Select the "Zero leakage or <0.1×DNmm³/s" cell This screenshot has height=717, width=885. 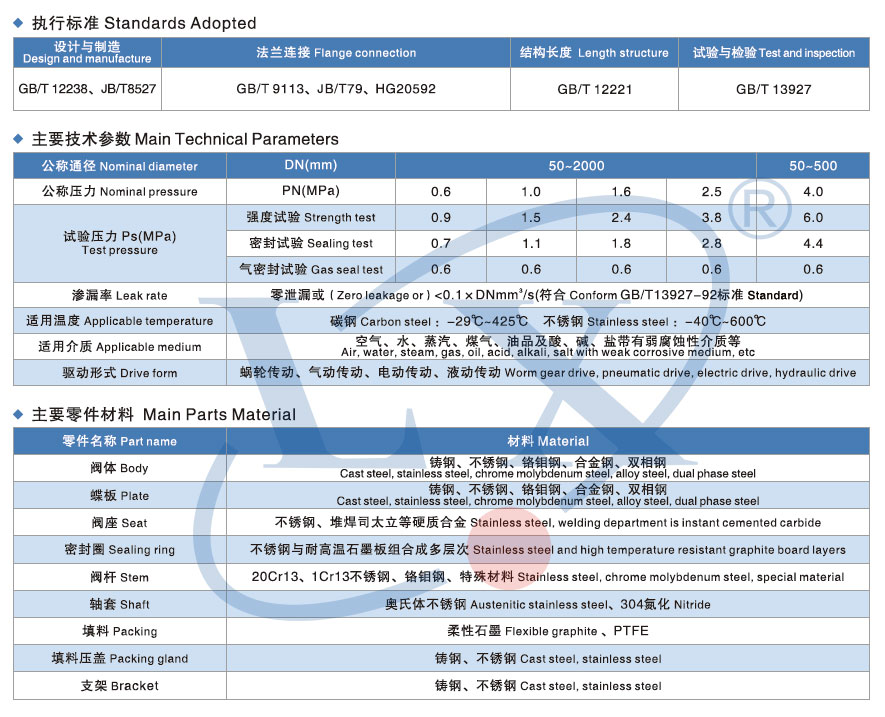pos(548,295)
